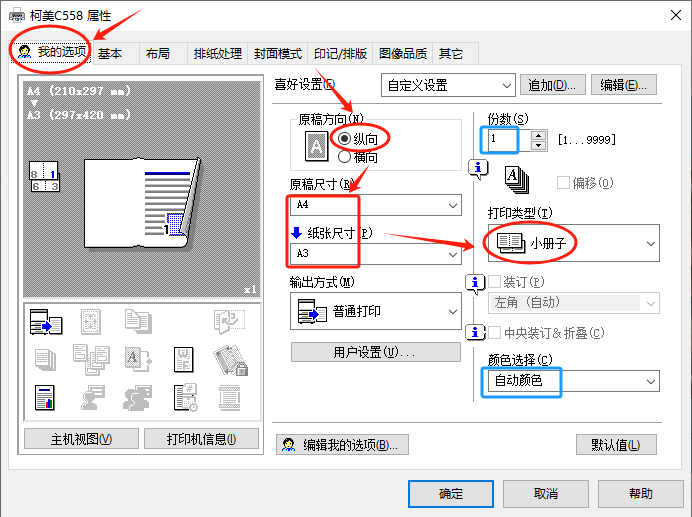
Task: Toggle the 偏移 offset checkbox
Action: [563, 183]
